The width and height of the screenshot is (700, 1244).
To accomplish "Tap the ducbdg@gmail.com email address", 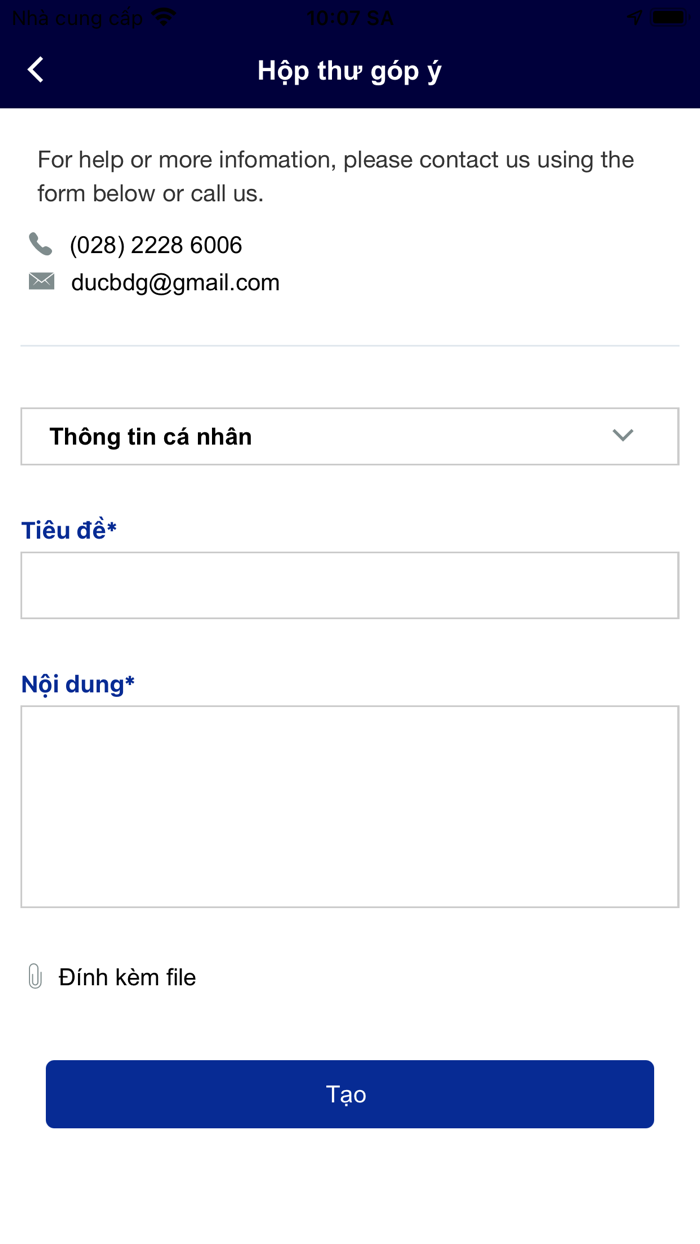I will 175,283.
